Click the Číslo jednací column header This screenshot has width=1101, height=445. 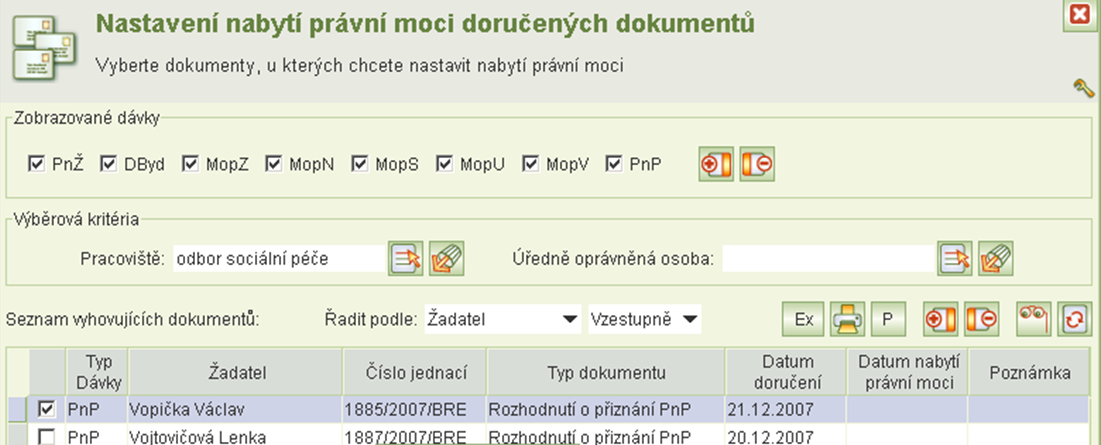click(414, 372)
